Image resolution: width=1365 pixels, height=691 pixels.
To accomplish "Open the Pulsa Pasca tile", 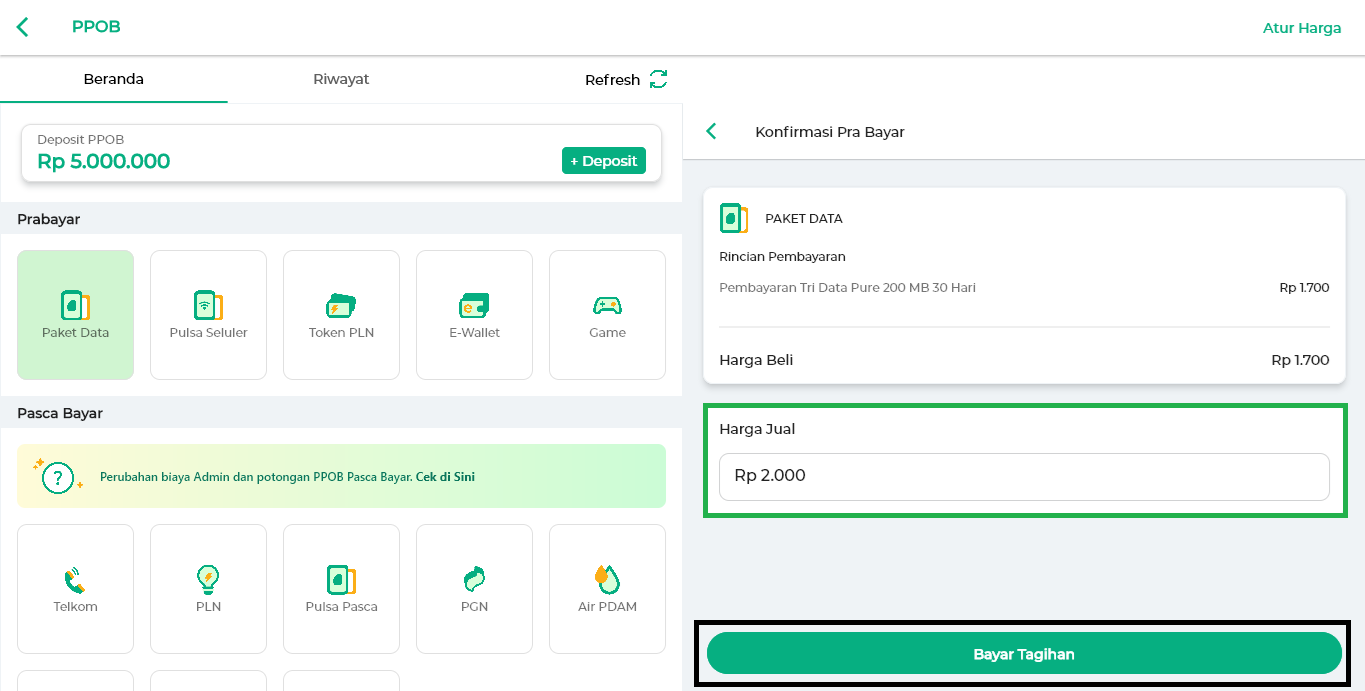I will tap(341, 589).
